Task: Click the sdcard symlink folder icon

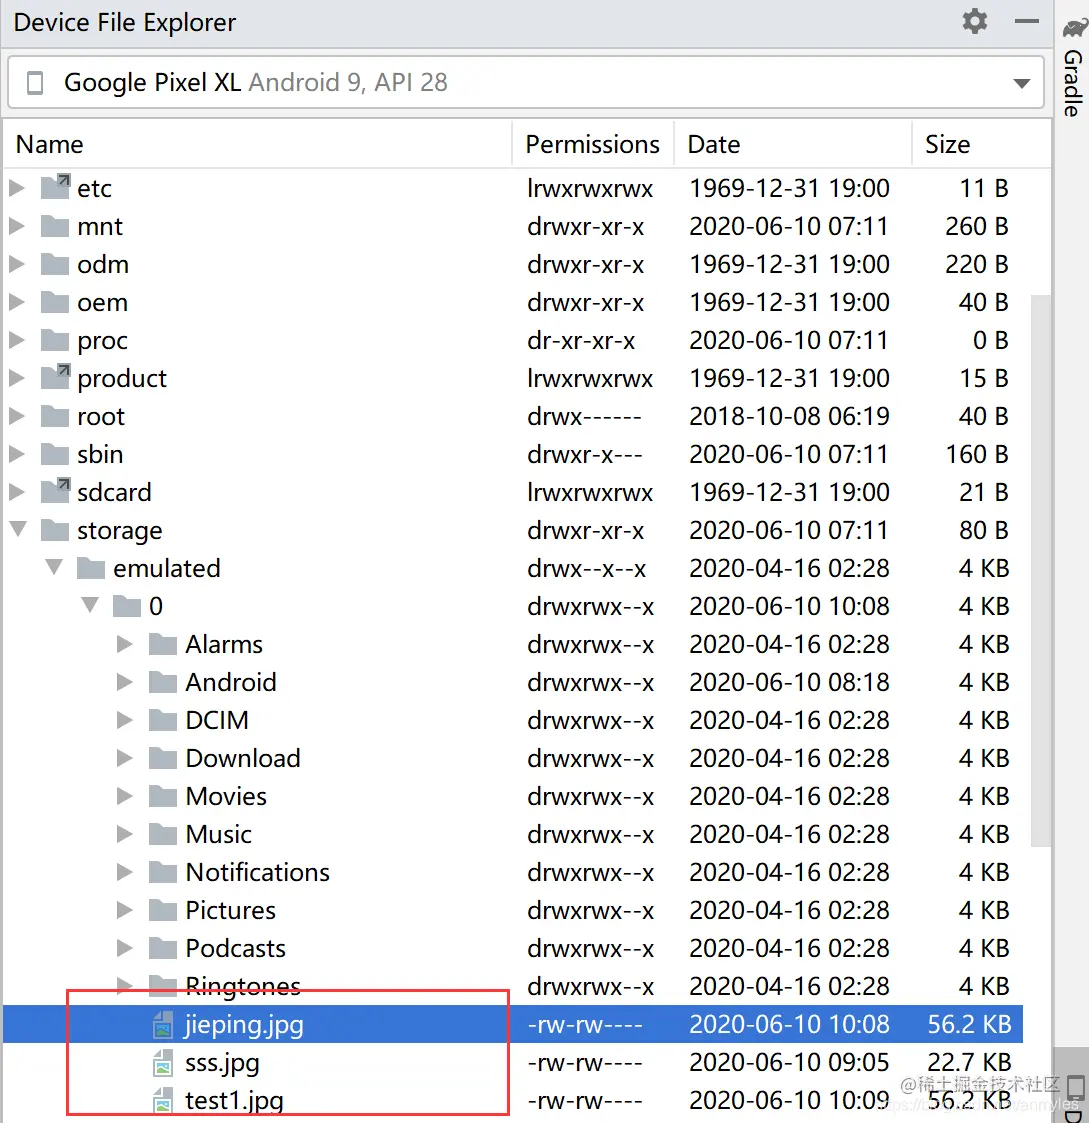Action: point(55,491)
